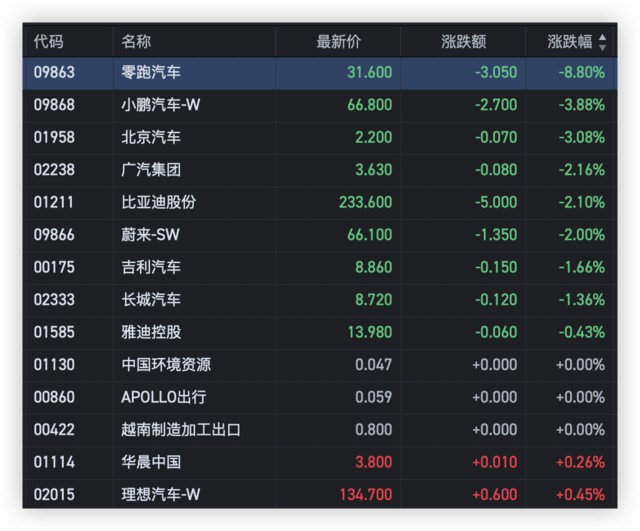Sort by 涨跌幅 column header text
The width and height of the screenshot is (640, 531).
[569, 42]
